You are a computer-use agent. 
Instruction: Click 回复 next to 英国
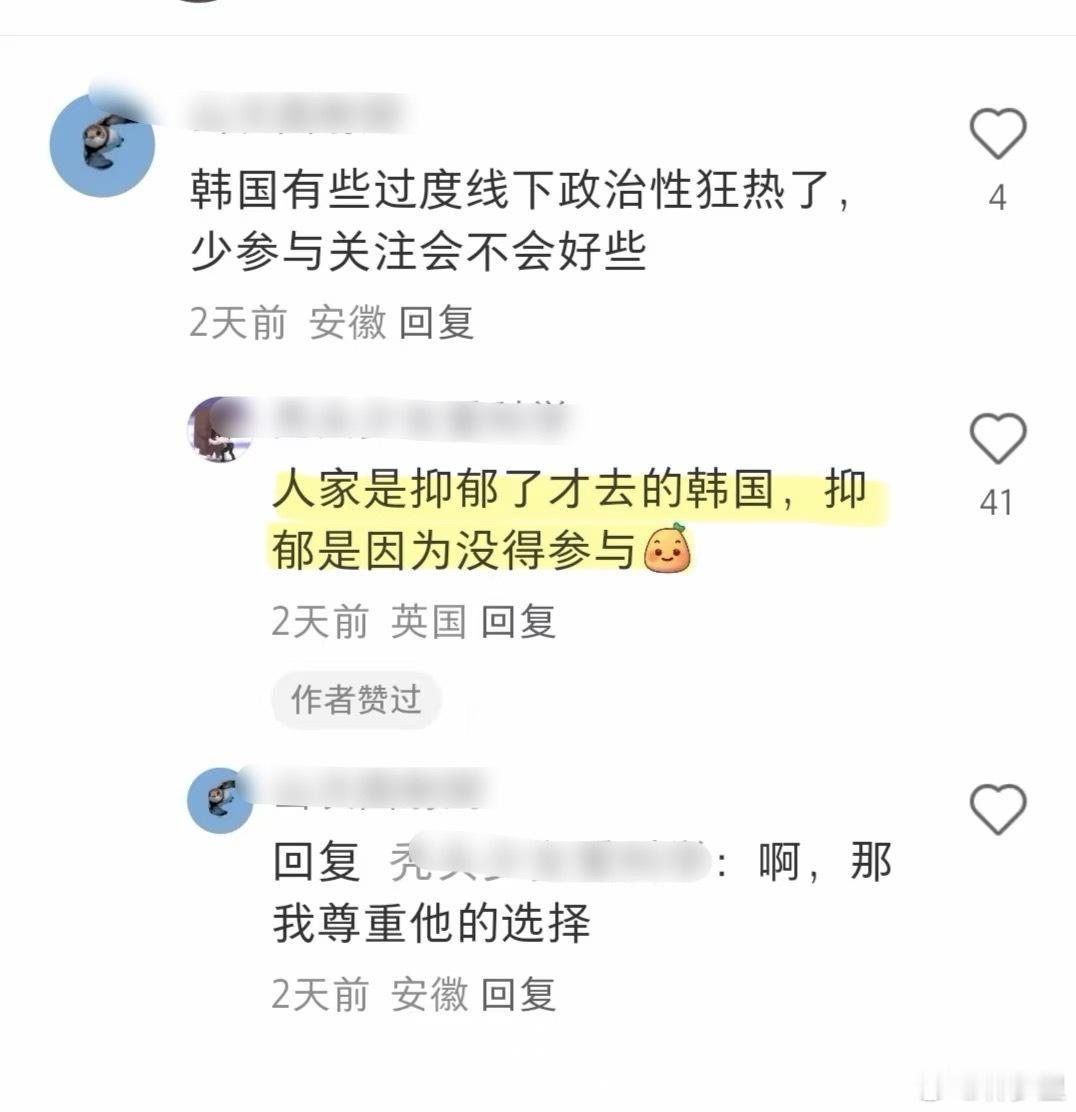coord(518,621)
